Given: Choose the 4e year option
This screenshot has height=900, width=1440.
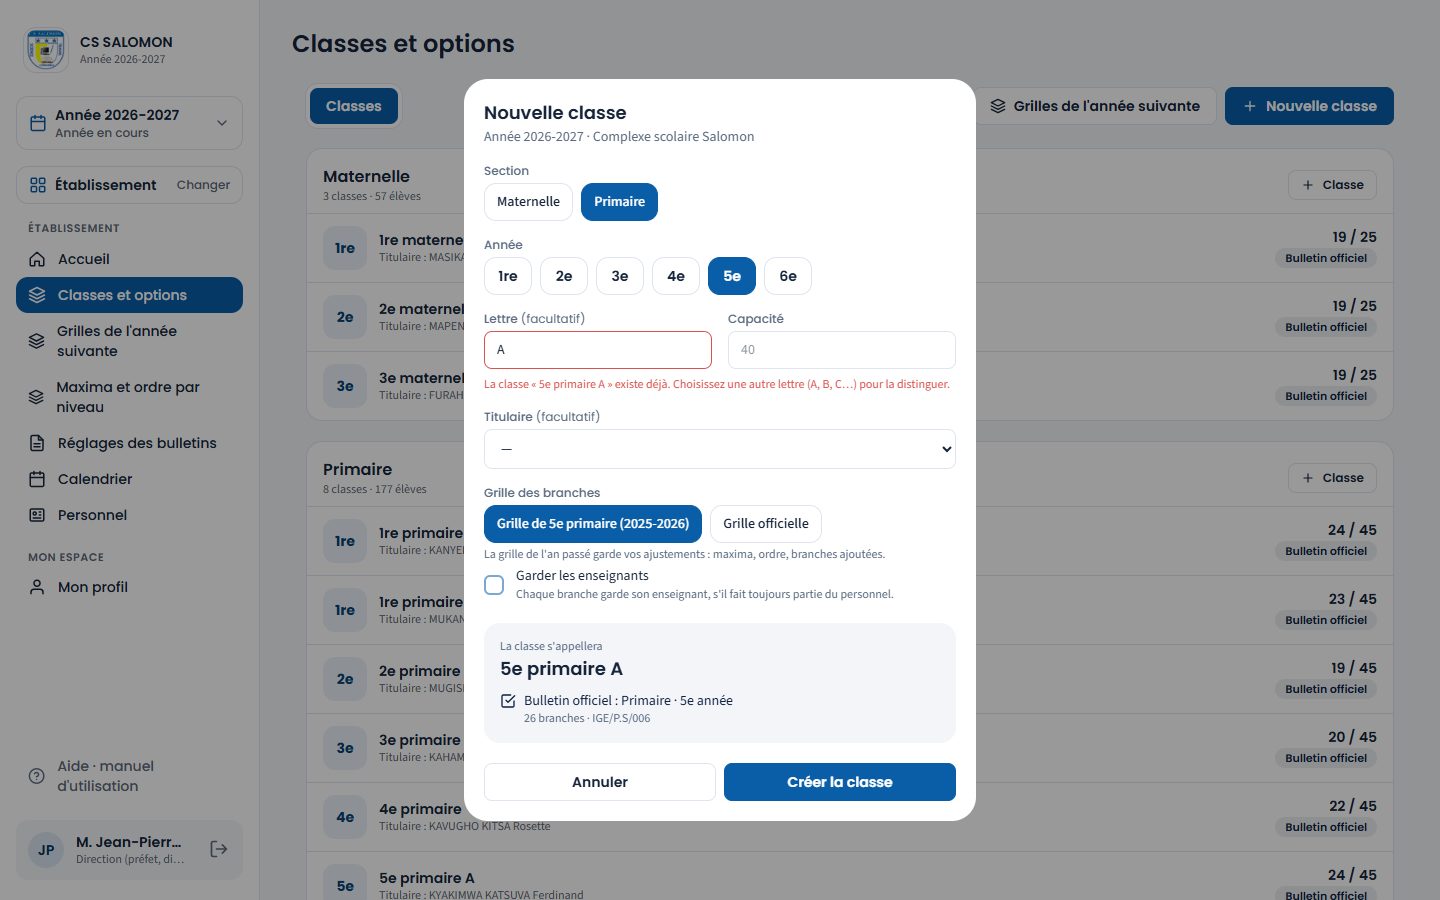Looking at the screenshot, I should pyautogui.click(x=676, y=276).
